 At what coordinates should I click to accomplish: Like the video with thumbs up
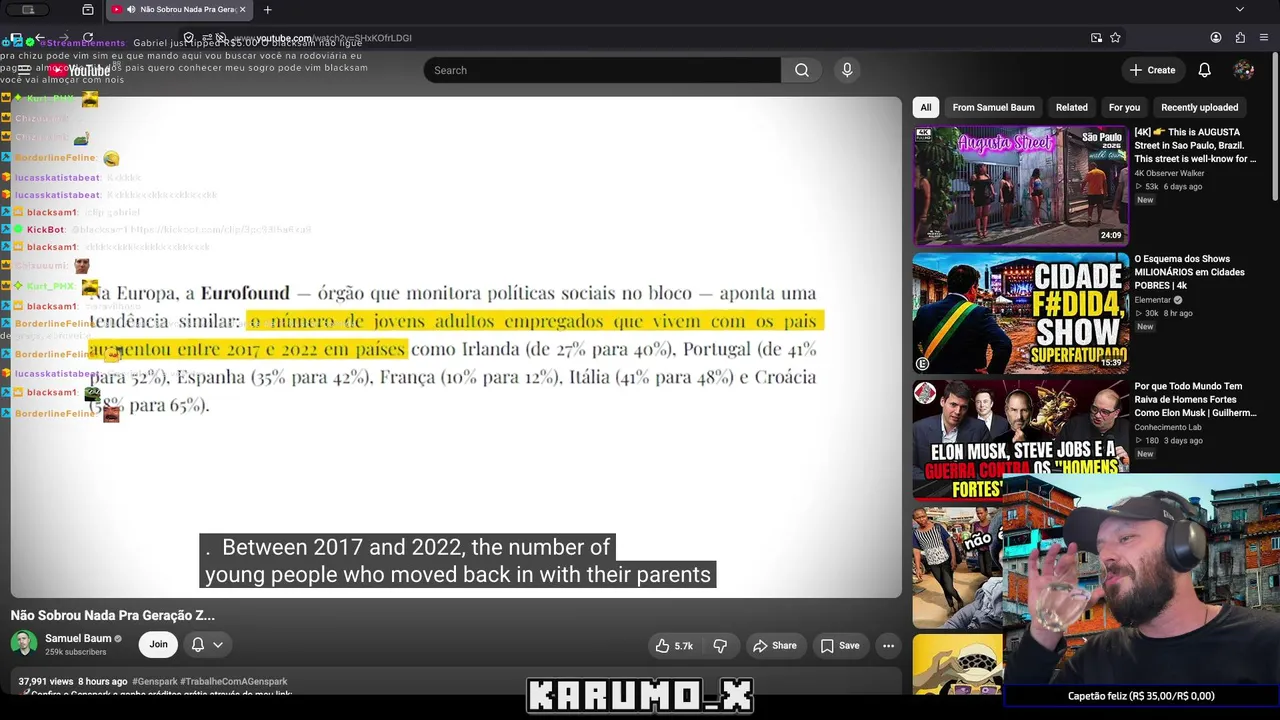click(674, 646)
